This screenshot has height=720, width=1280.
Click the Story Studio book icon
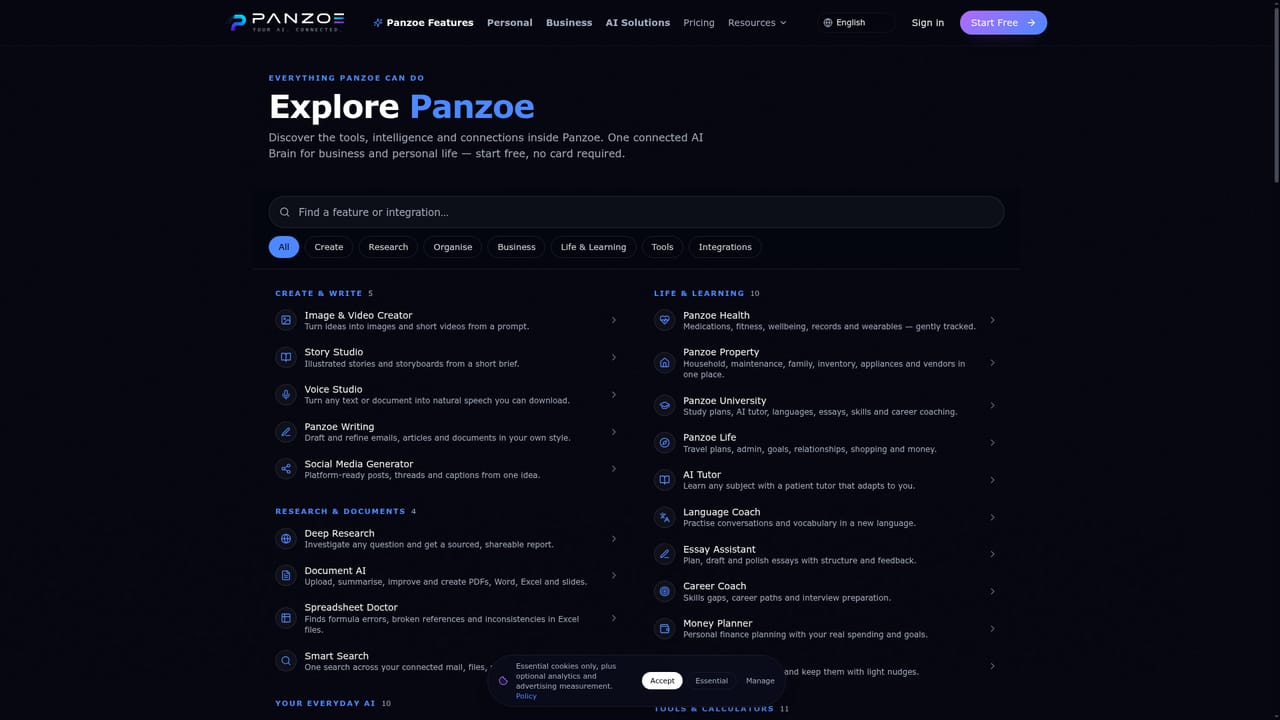click(286, 357)
